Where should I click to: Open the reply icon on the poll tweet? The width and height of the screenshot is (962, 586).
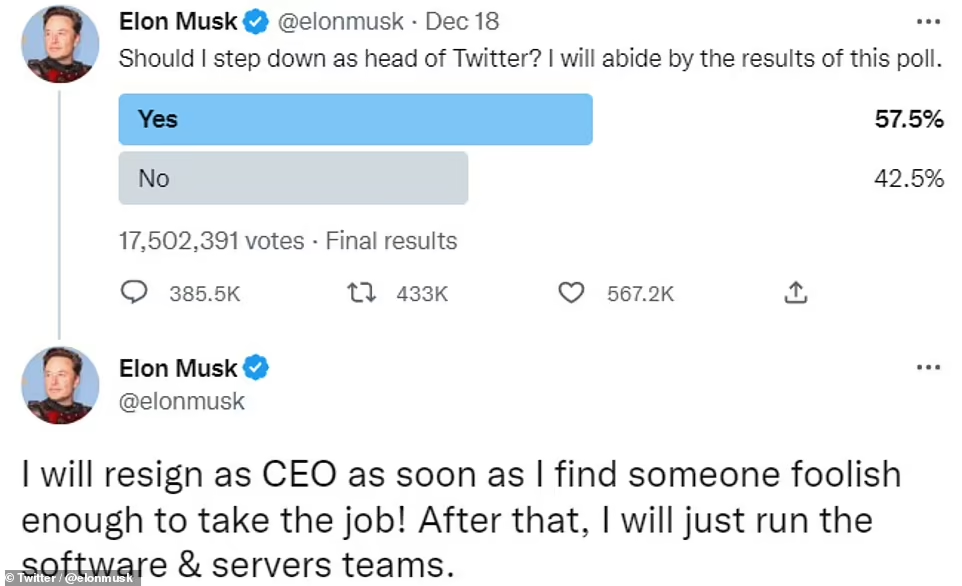pos(135,292)
